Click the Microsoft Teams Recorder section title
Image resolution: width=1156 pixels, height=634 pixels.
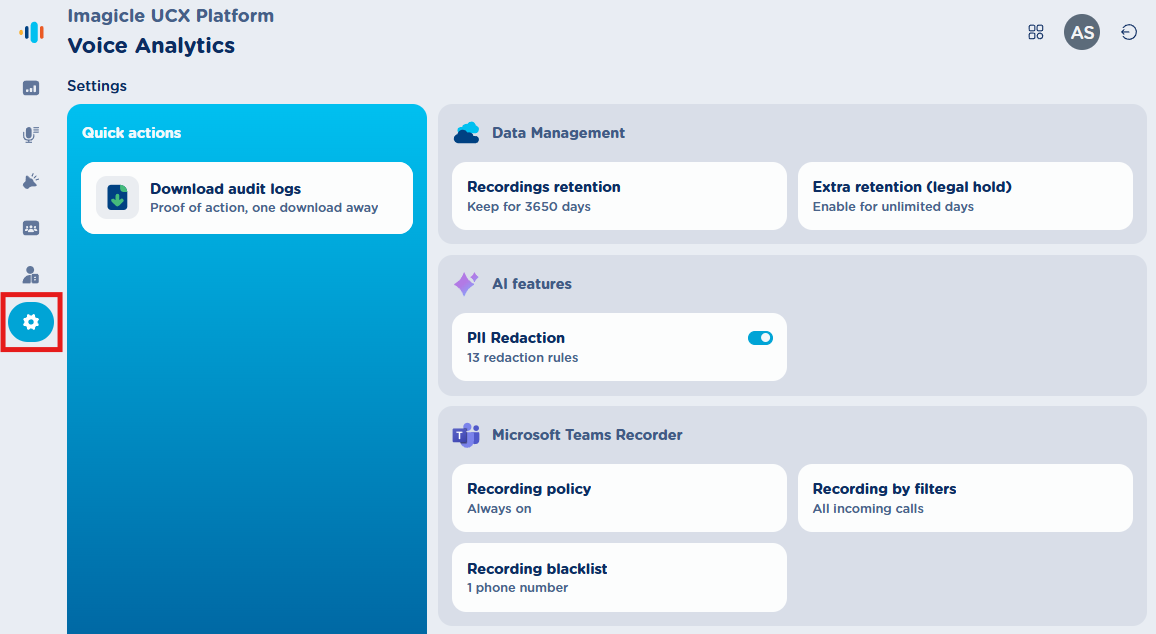(x=587, y=435)
